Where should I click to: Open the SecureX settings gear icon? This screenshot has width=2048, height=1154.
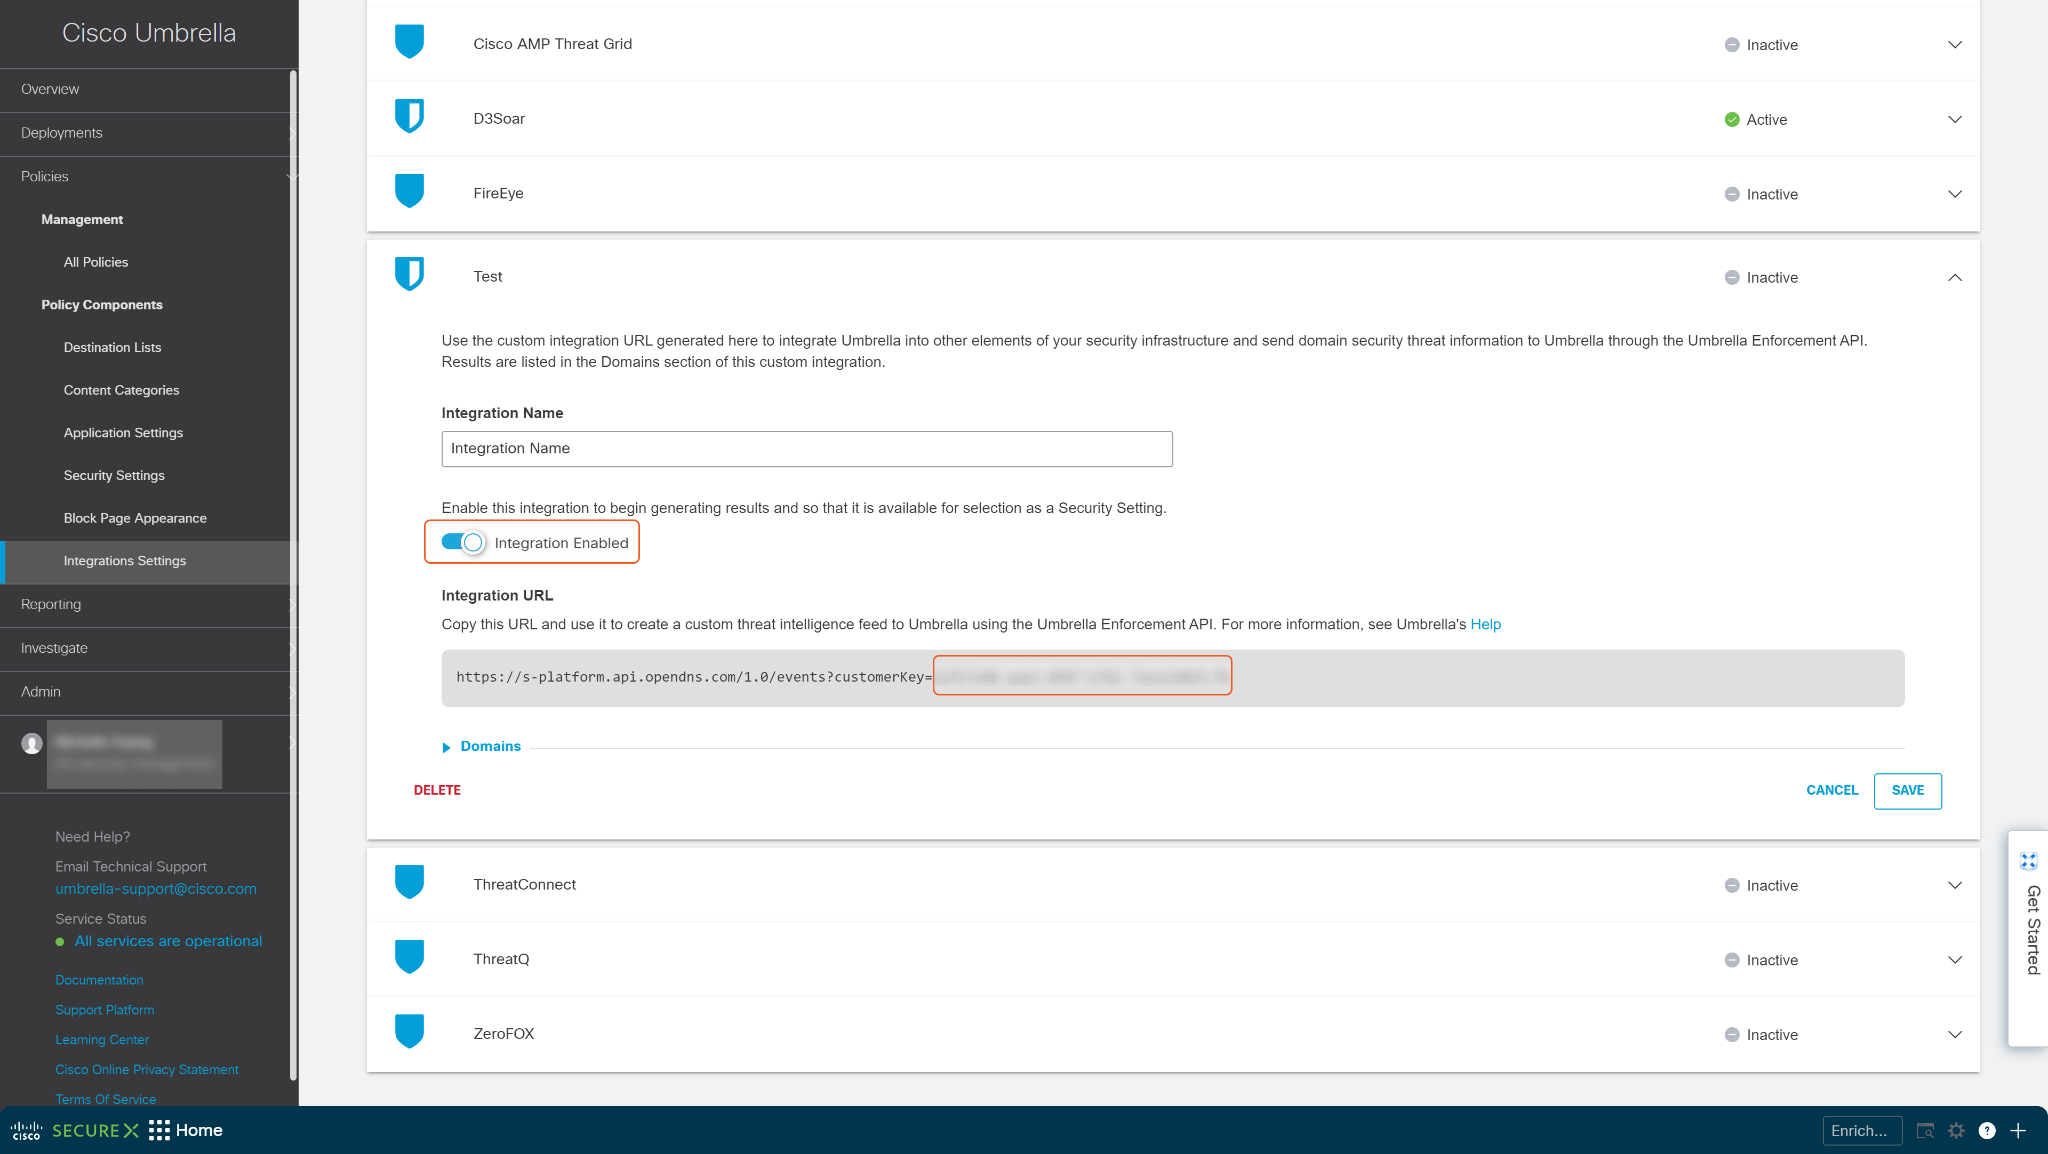tap(1956, 1130)
